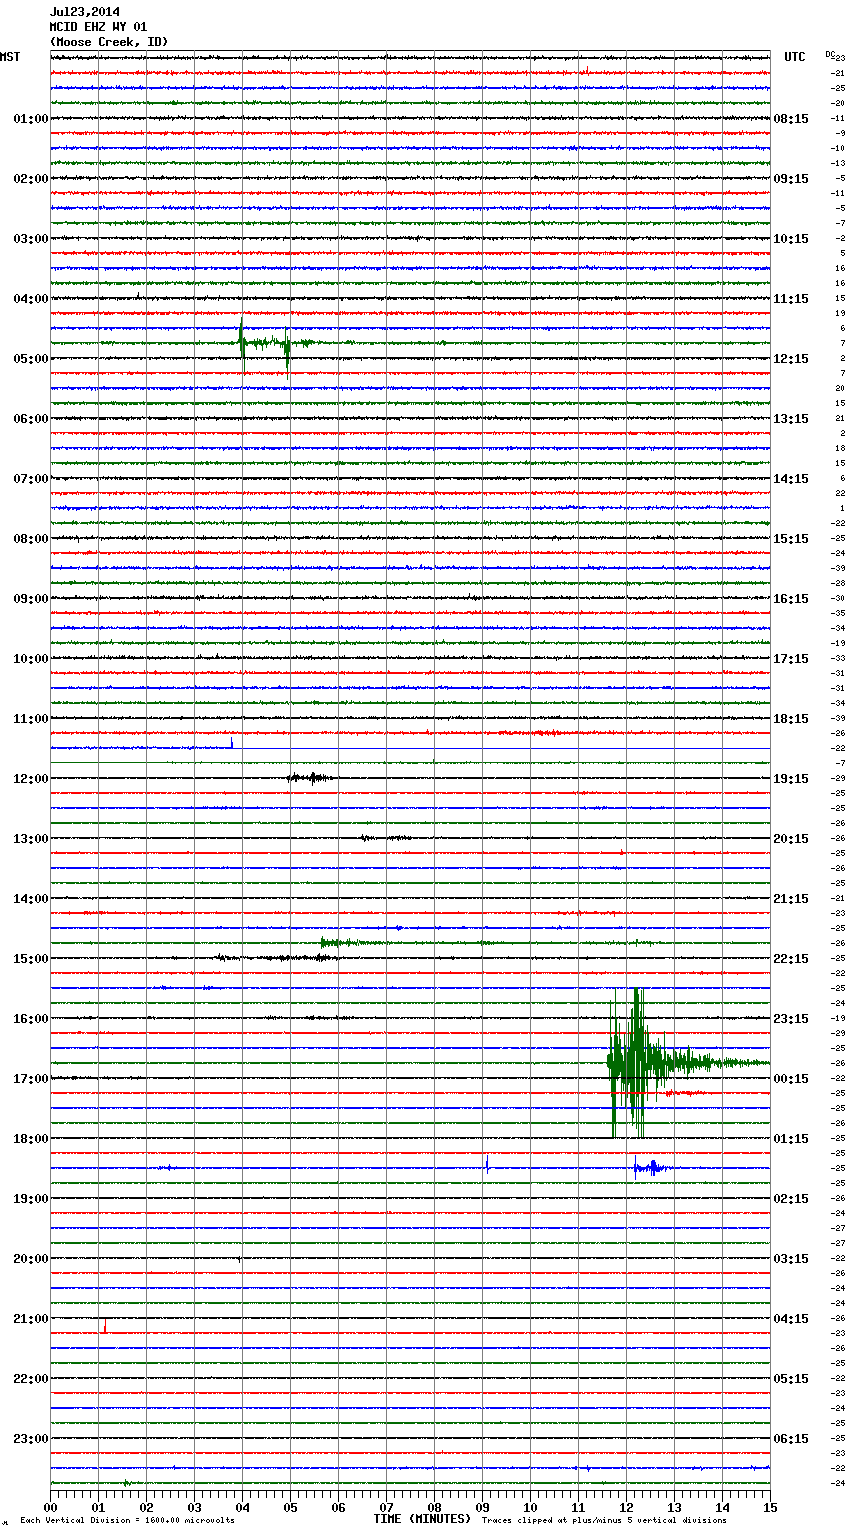Click the 19:15 UTC time label

click(791, 779)
